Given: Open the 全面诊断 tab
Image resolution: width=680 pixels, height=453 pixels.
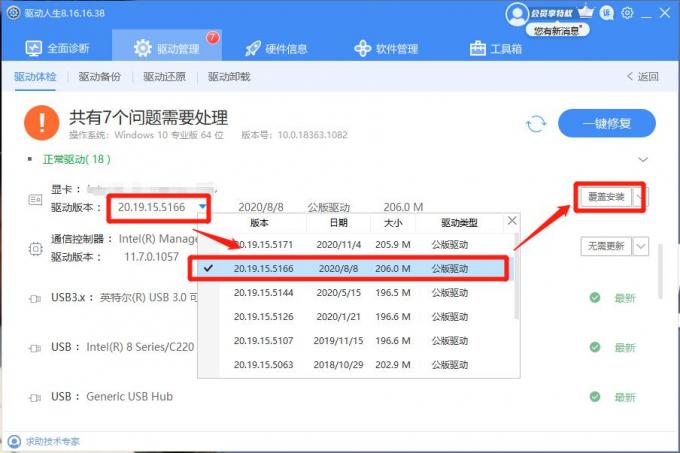Looking at the screenshot, I should (57, 48).
